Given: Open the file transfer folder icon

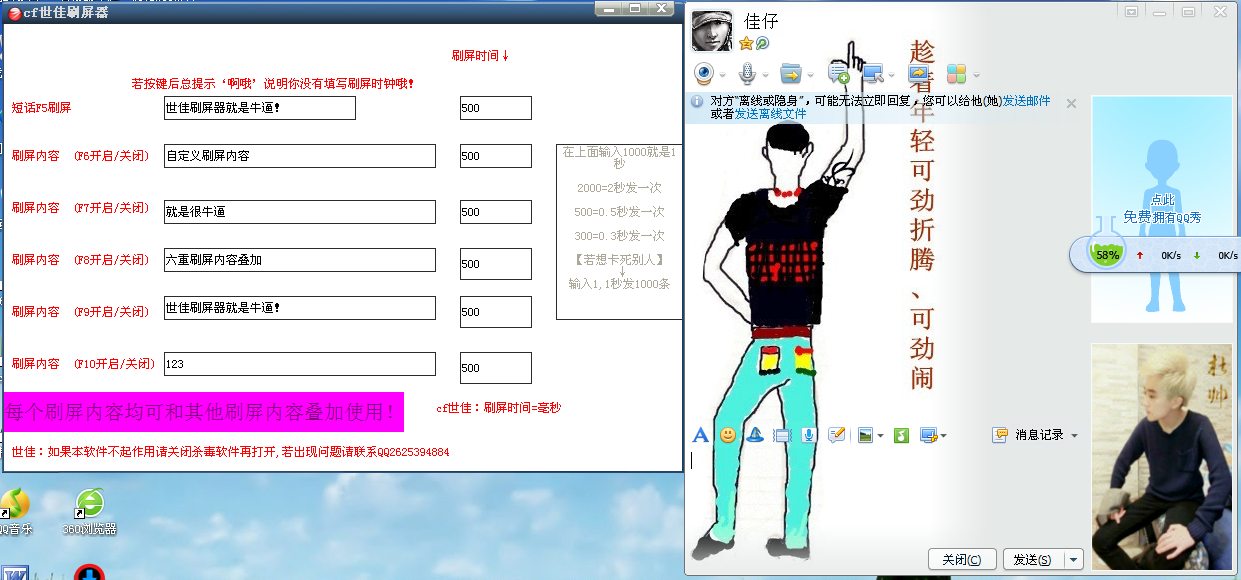Looking at the screenshot, I should (x=791, y=73).
